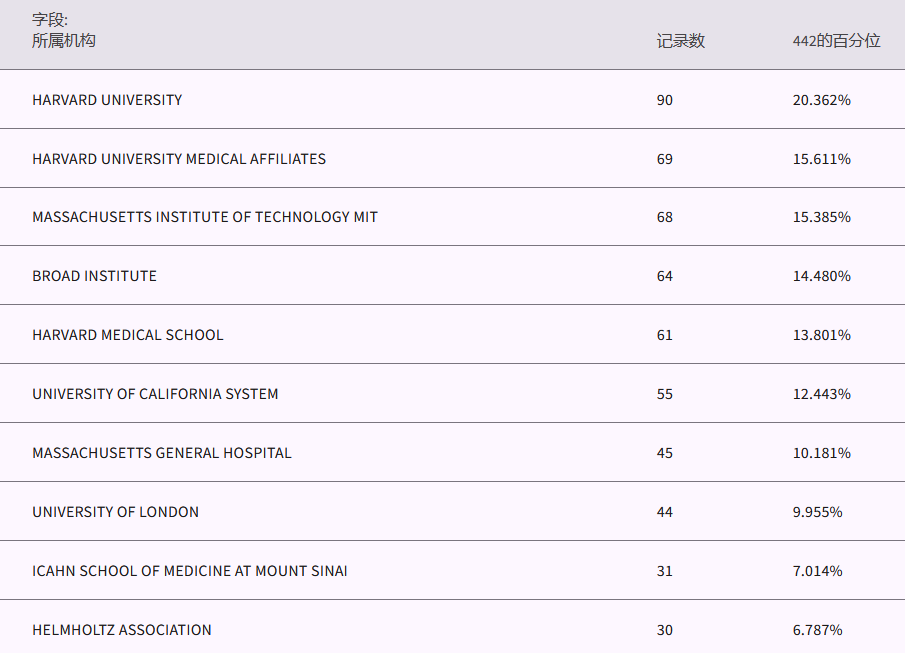
Task: Click the 442的百分位 column header
Action: [x=836, y=41]
